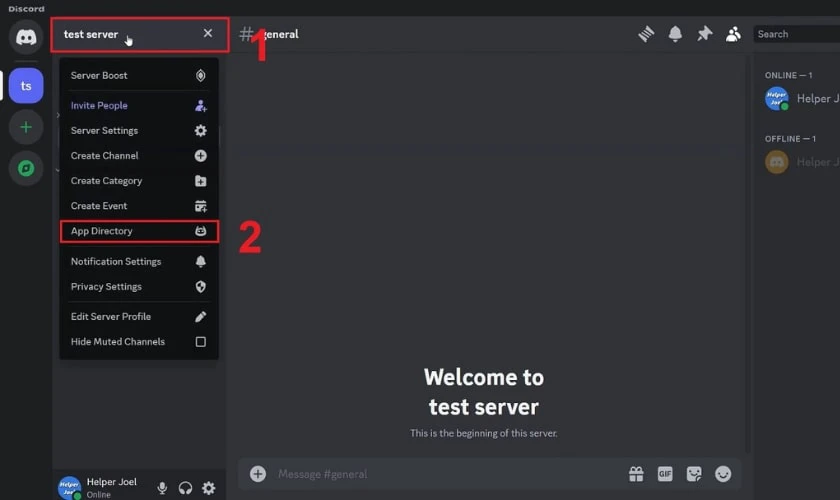Open Server Settings menu entry
This screenshot has width=840, height=500.
pos(139,131)
